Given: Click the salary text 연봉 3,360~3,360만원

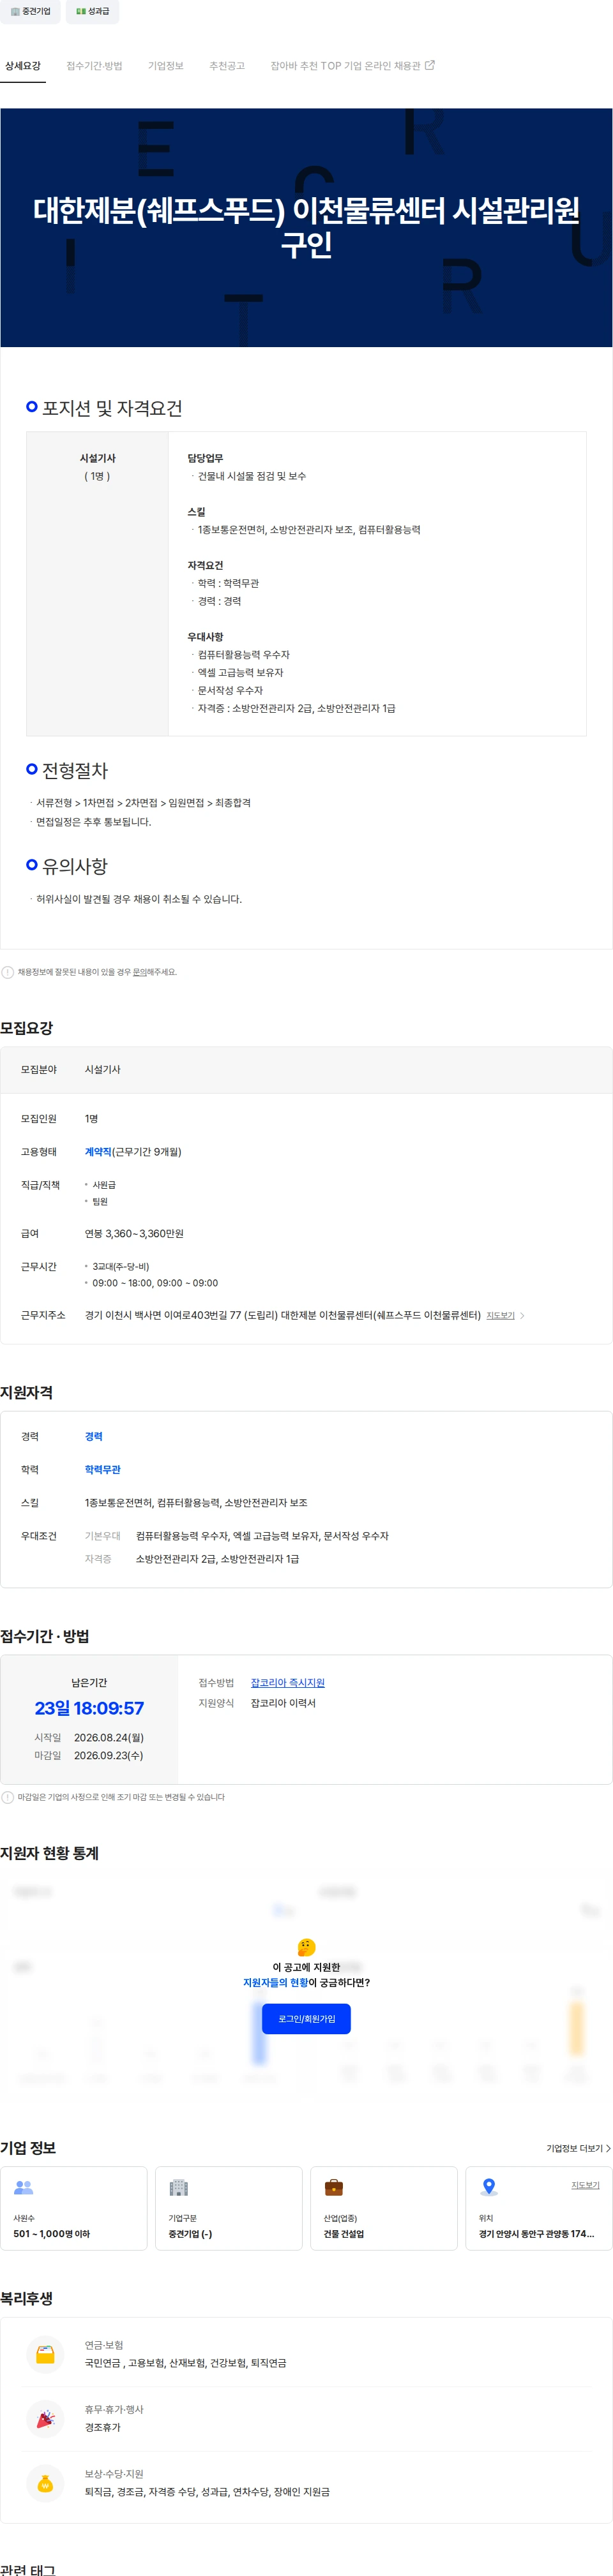Looking at the screenshot, I should tap(134, 1234).
